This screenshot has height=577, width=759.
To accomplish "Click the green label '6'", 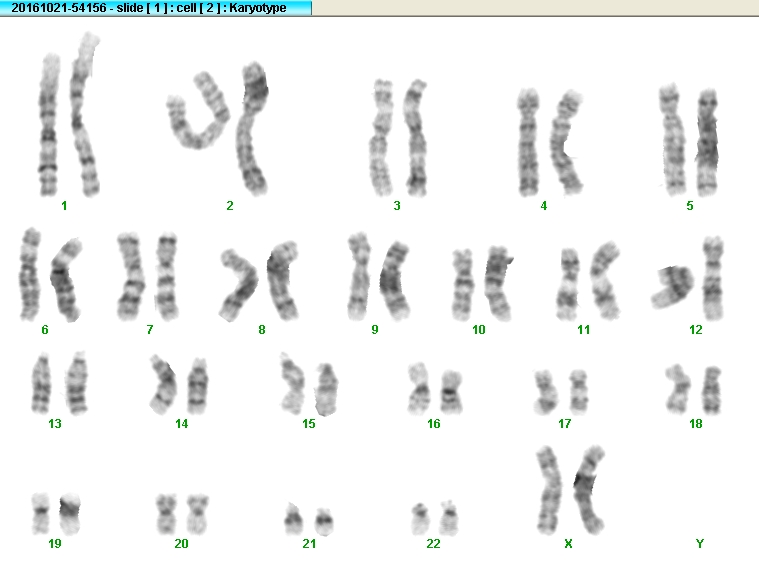I will [45, 330].
